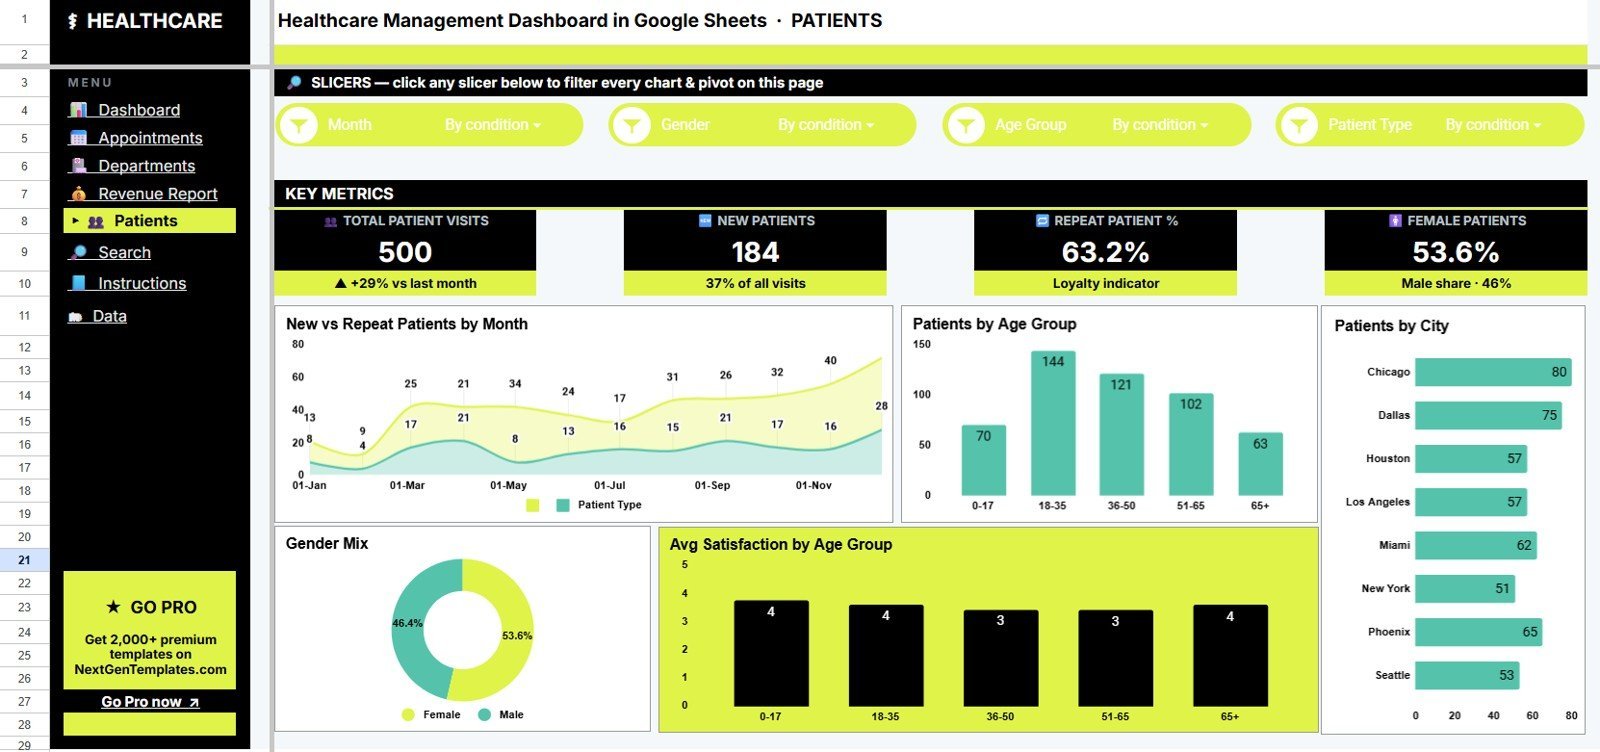This screenshot has width=1600, height=752.
Task: Click the 36-50 bar showing 121 patients
Action: [1121, 434]
